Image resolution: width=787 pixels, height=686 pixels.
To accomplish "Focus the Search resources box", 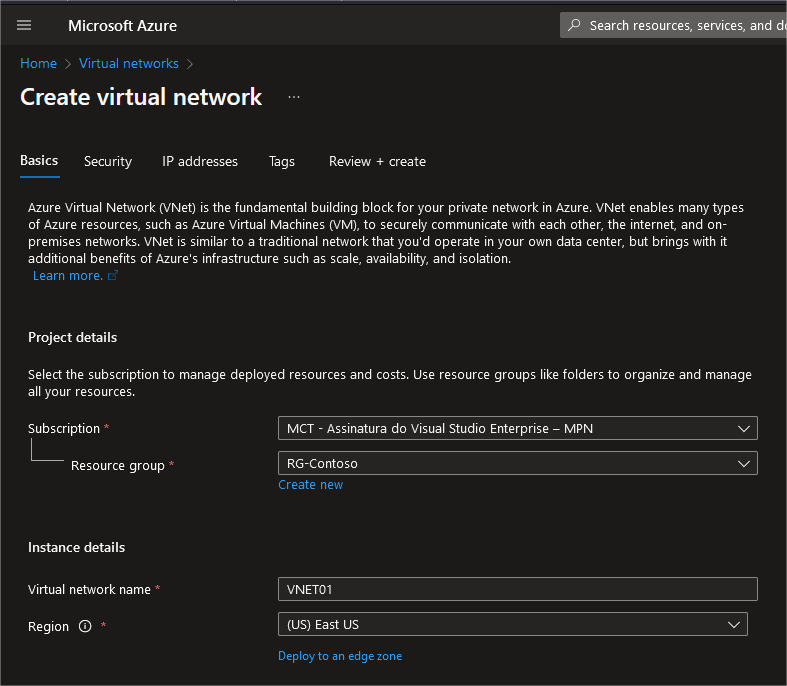I will coord(674,25).
